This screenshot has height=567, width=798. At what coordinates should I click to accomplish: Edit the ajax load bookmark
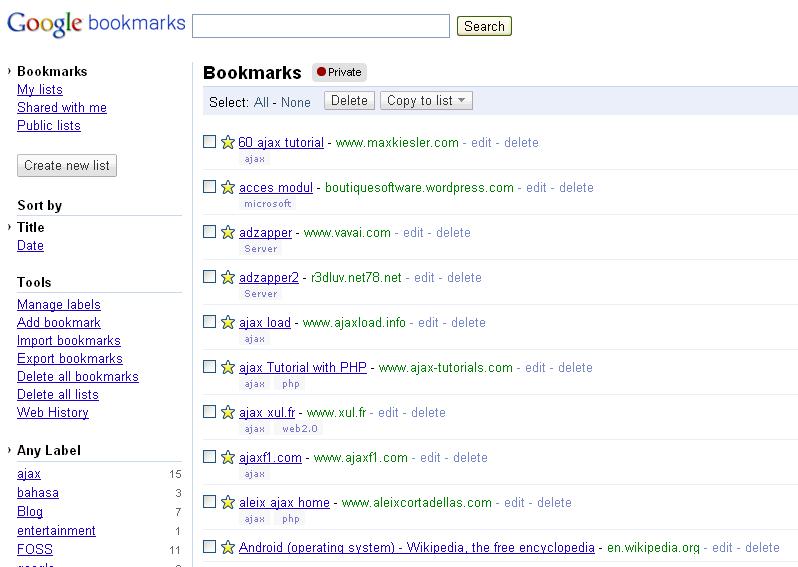(428, 323)
